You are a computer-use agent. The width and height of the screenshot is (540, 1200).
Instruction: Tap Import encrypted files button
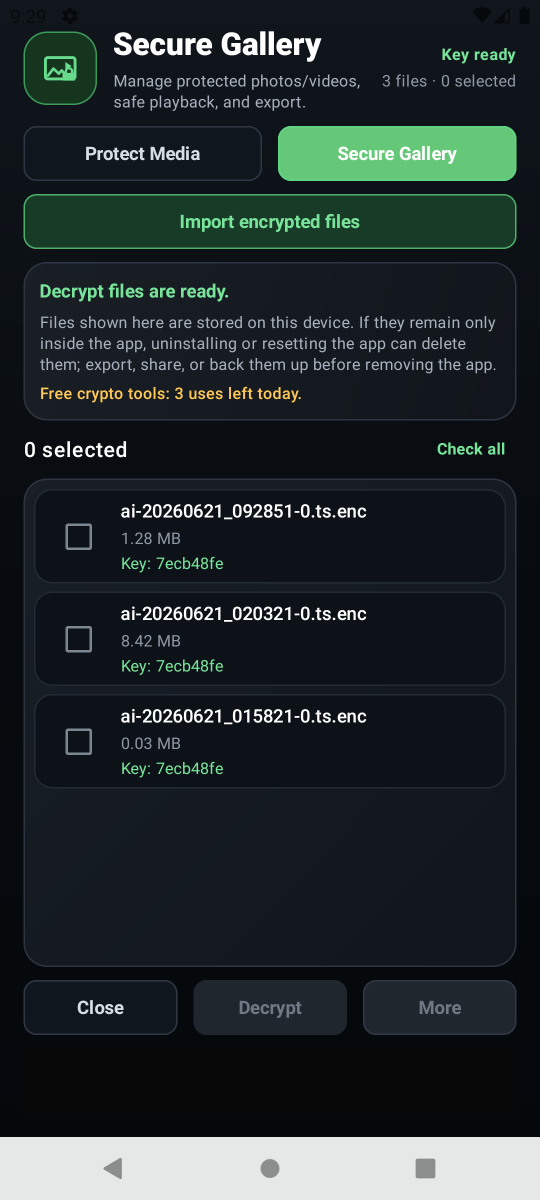click(x=270, y=222)
